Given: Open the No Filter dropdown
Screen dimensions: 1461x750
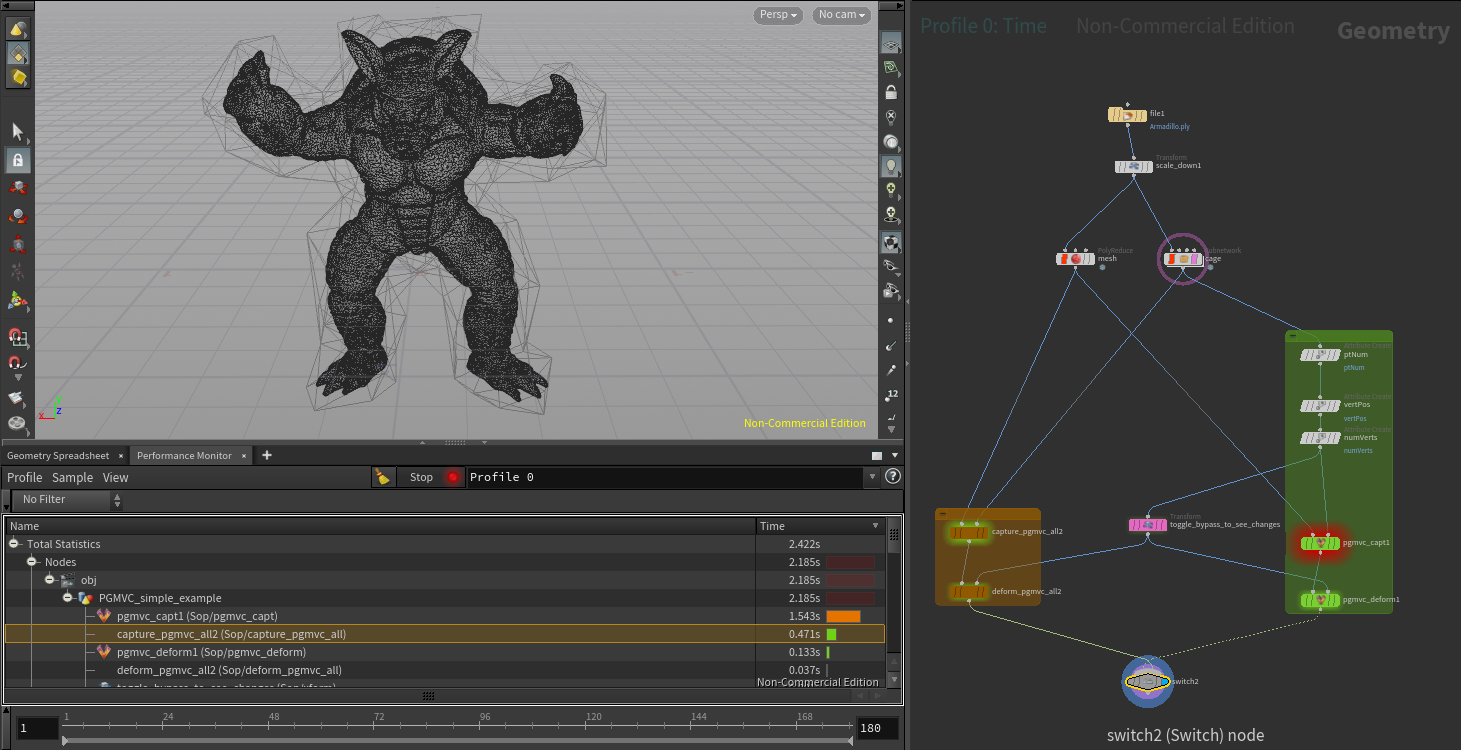Looking at the screenshot, I should point(67,499).
